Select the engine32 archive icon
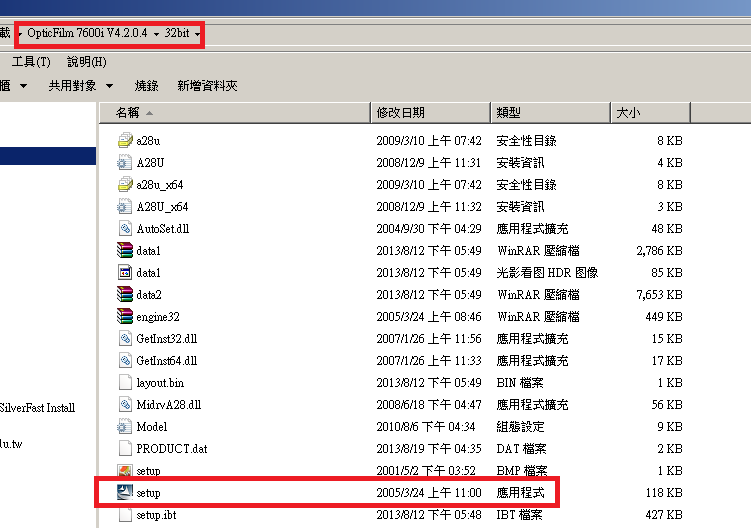The image size is (751, 528). (124, 317)
